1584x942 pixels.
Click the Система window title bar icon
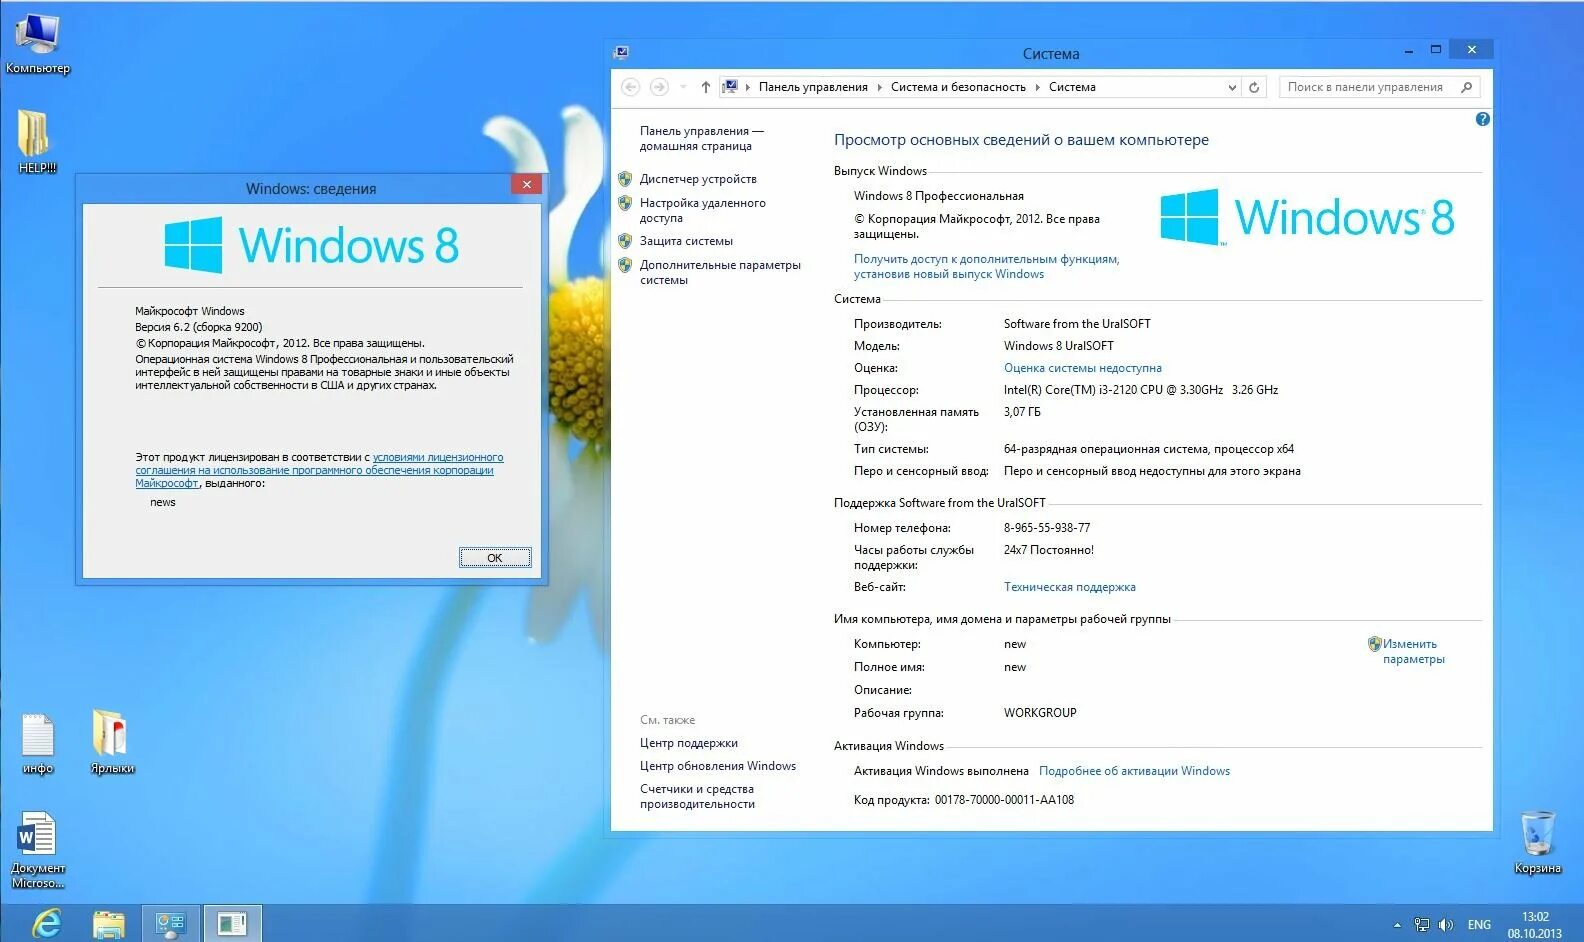tap(621, 52)
